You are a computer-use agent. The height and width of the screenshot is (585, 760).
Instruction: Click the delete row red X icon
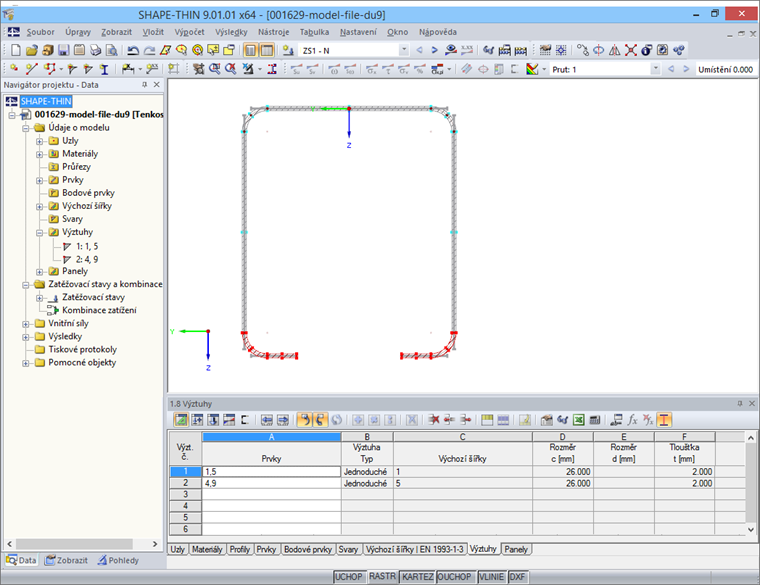pyautogui.click(x=434, y=420)
